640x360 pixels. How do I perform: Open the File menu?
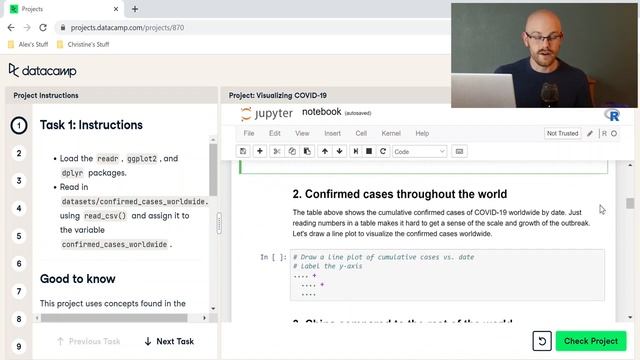click(x=249, y=133)
